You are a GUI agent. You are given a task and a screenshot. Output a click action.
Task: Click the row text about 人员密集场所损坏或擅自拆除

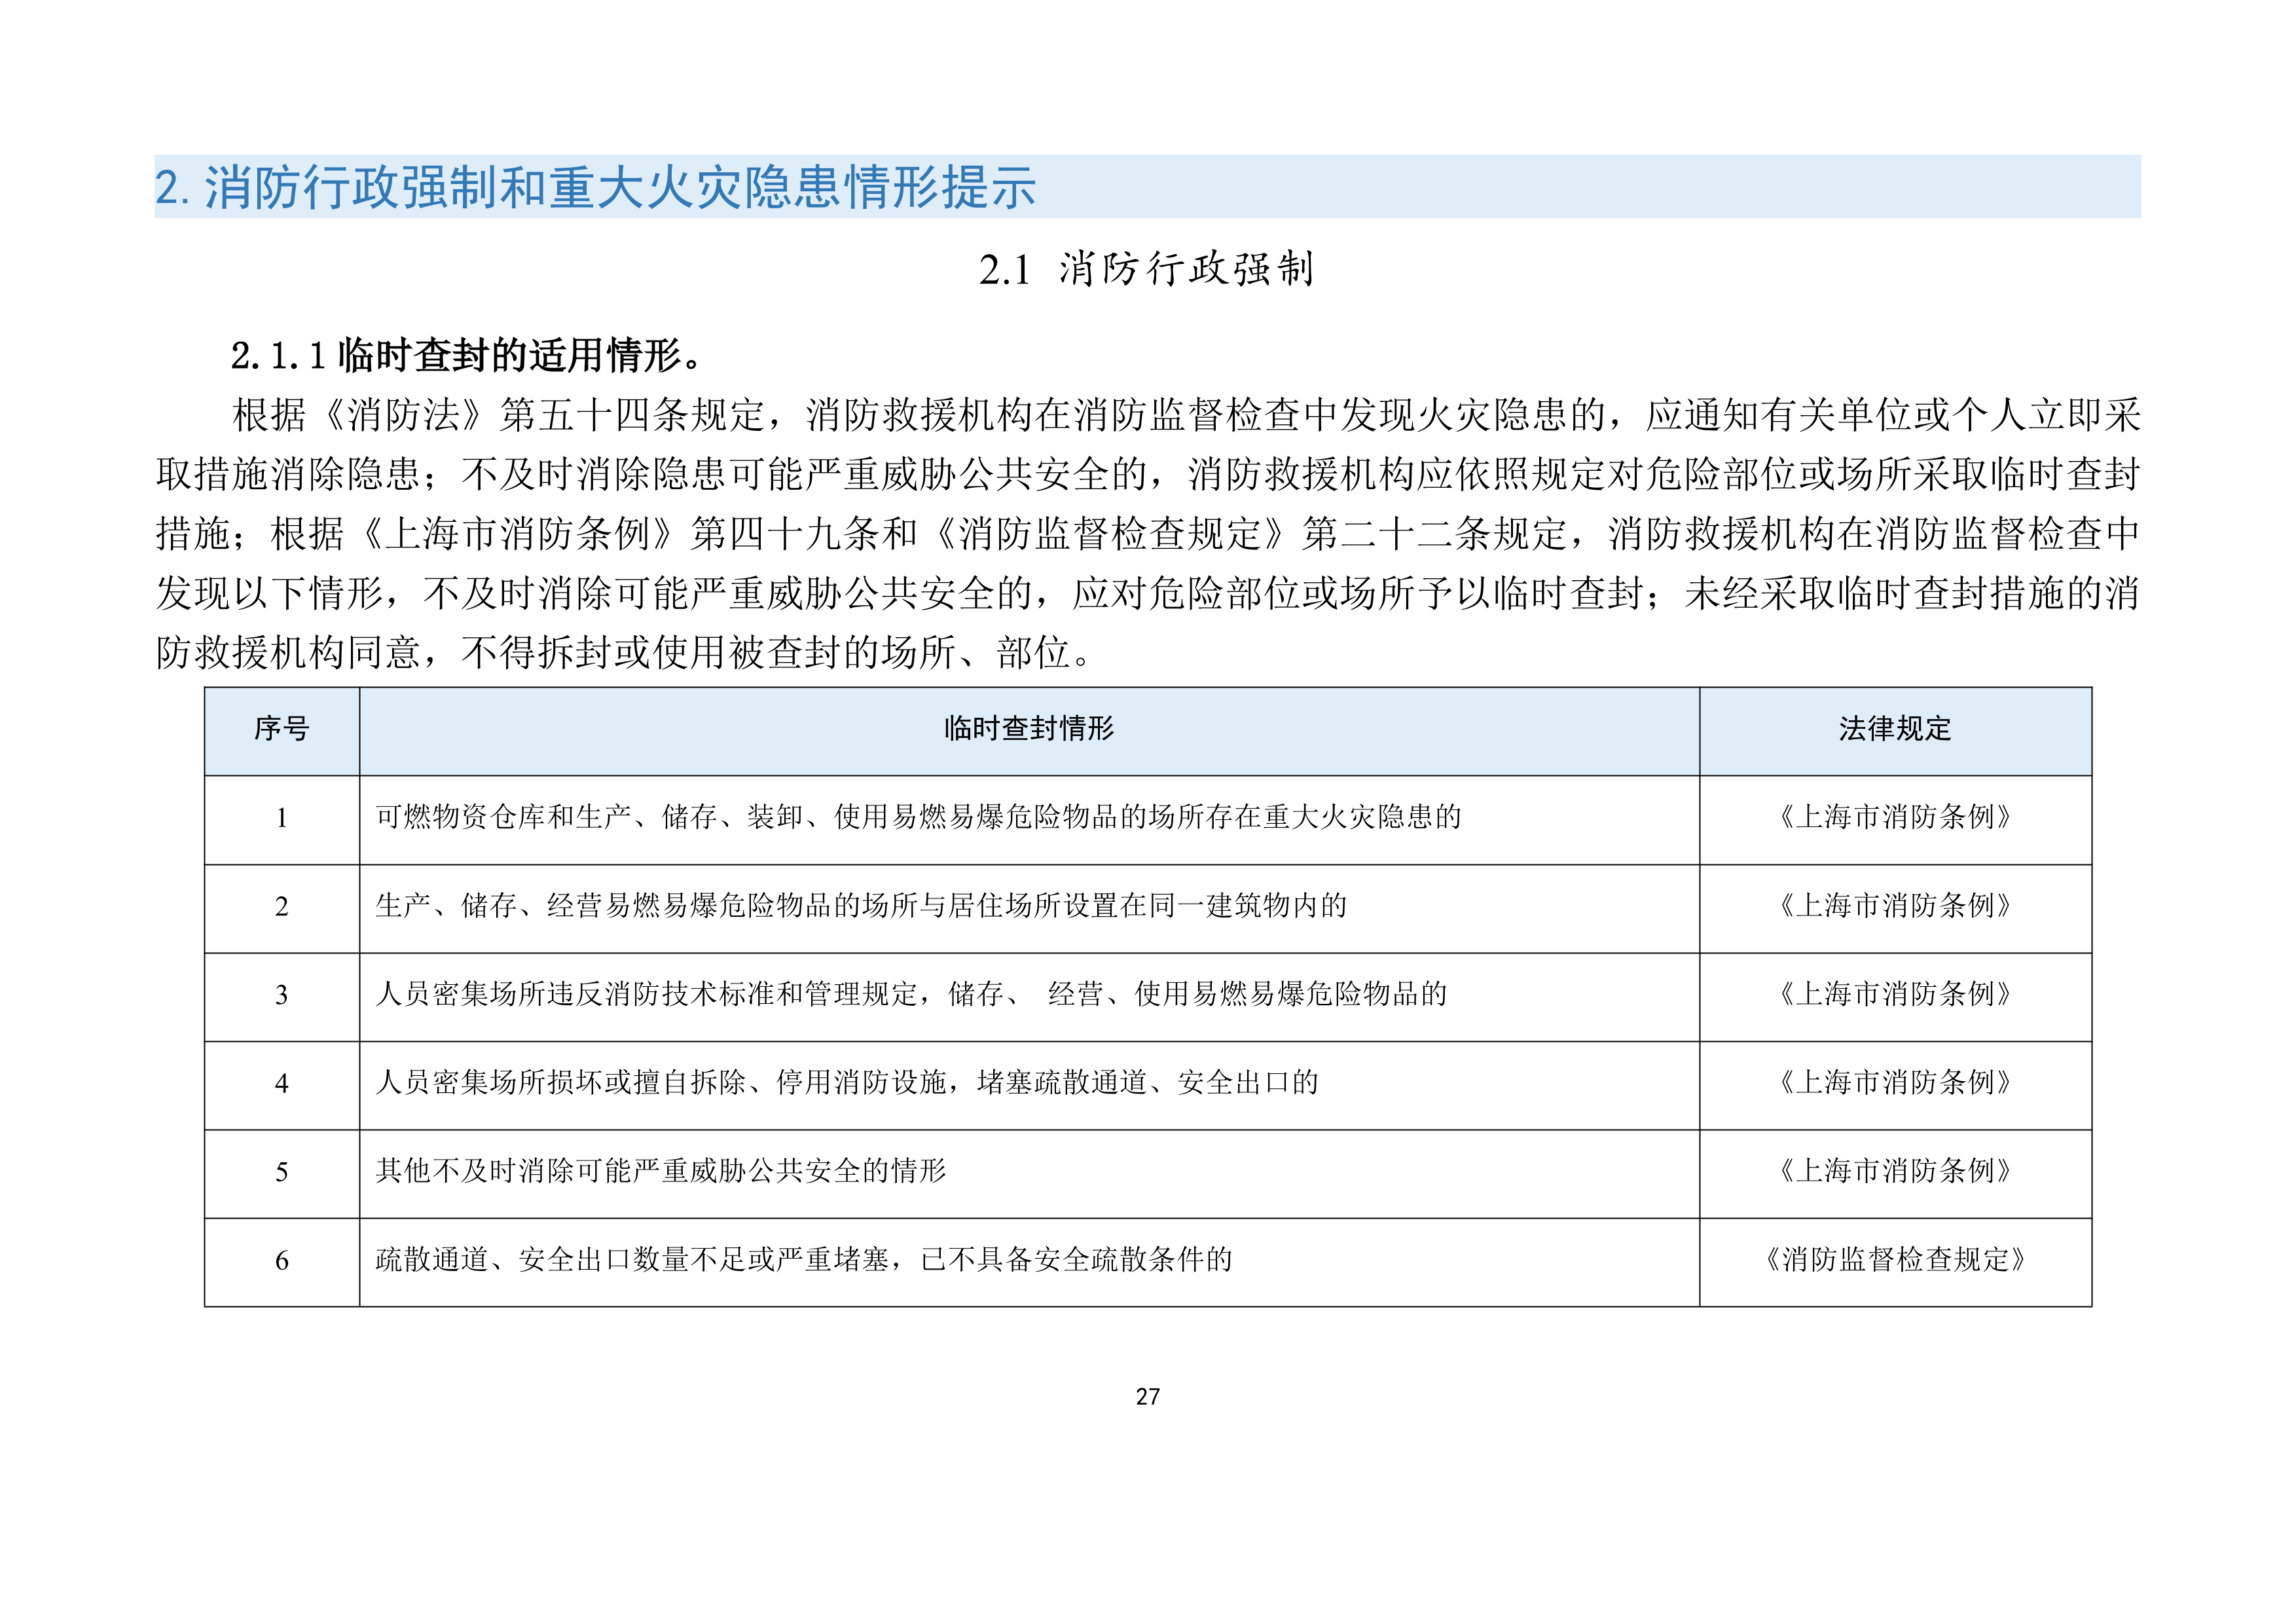(847, 1082)
